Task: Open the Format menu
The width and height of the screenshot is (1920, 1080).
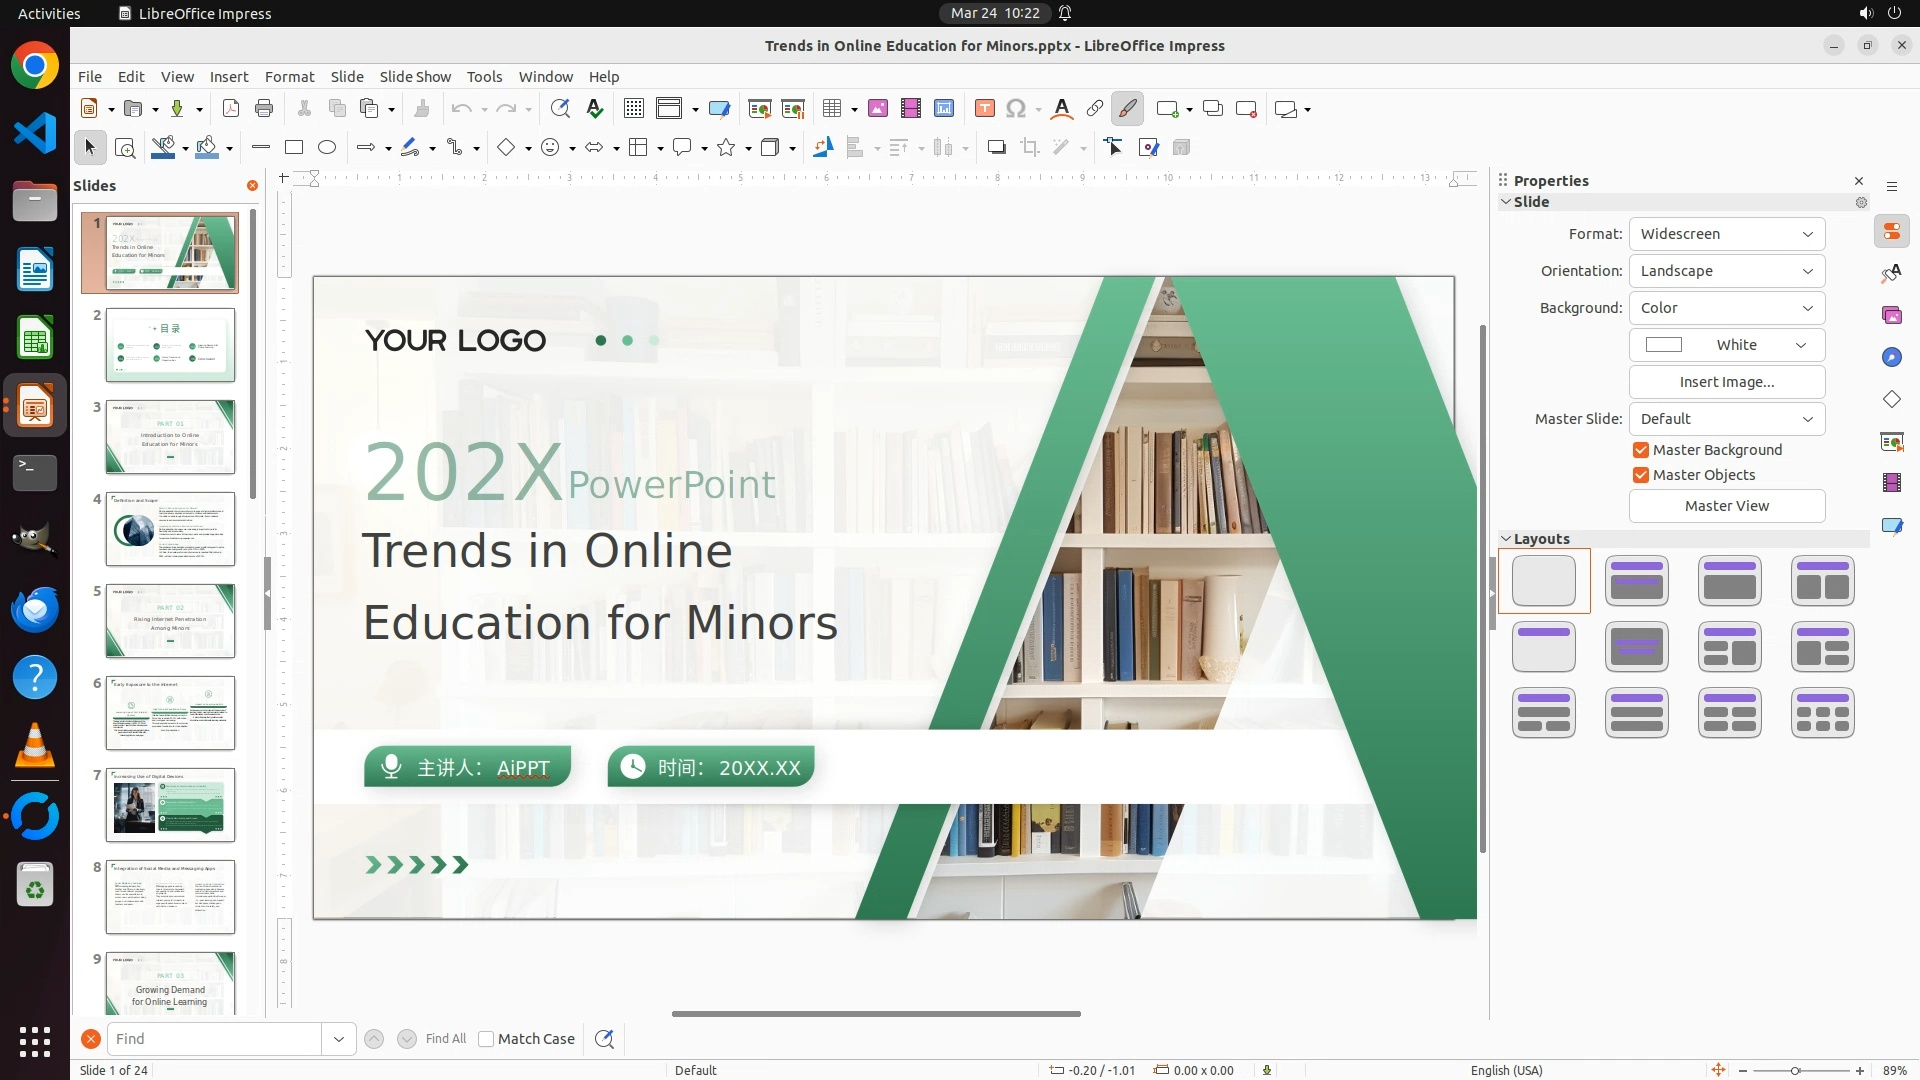Action: pos(289,77)
